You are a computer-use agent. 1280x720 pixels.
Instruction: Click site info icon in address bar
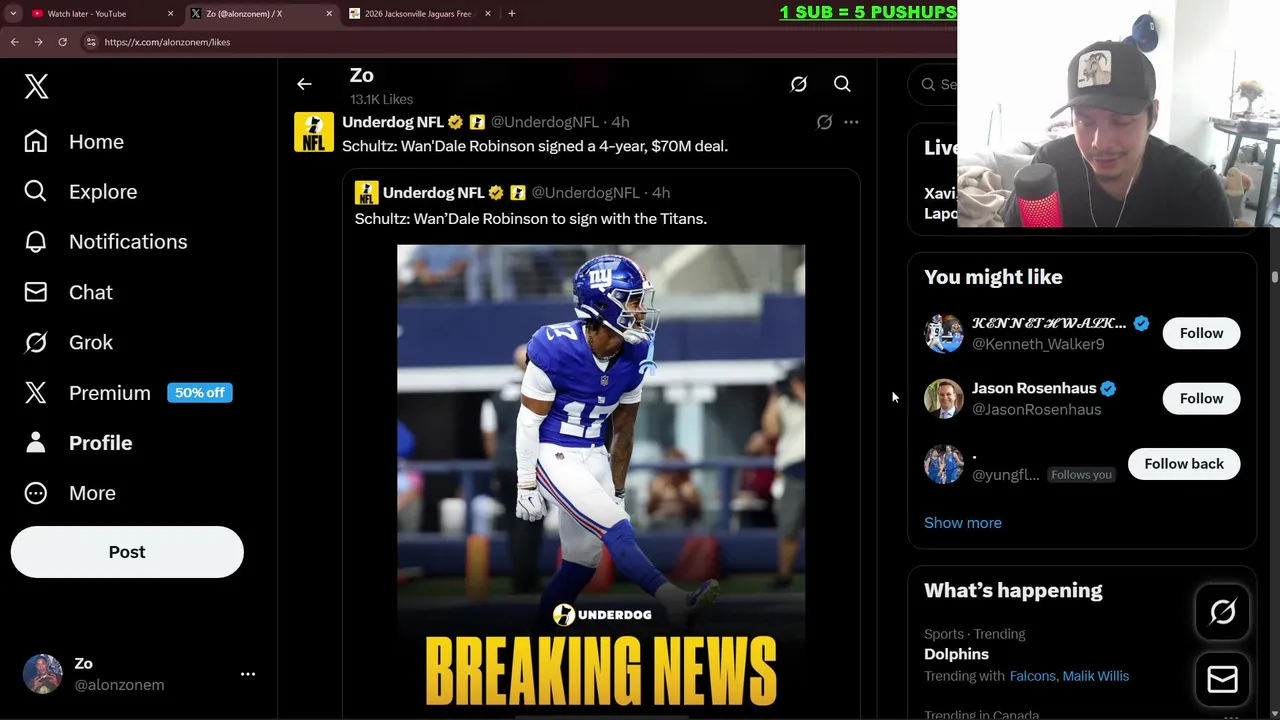(x=91, y=42)
